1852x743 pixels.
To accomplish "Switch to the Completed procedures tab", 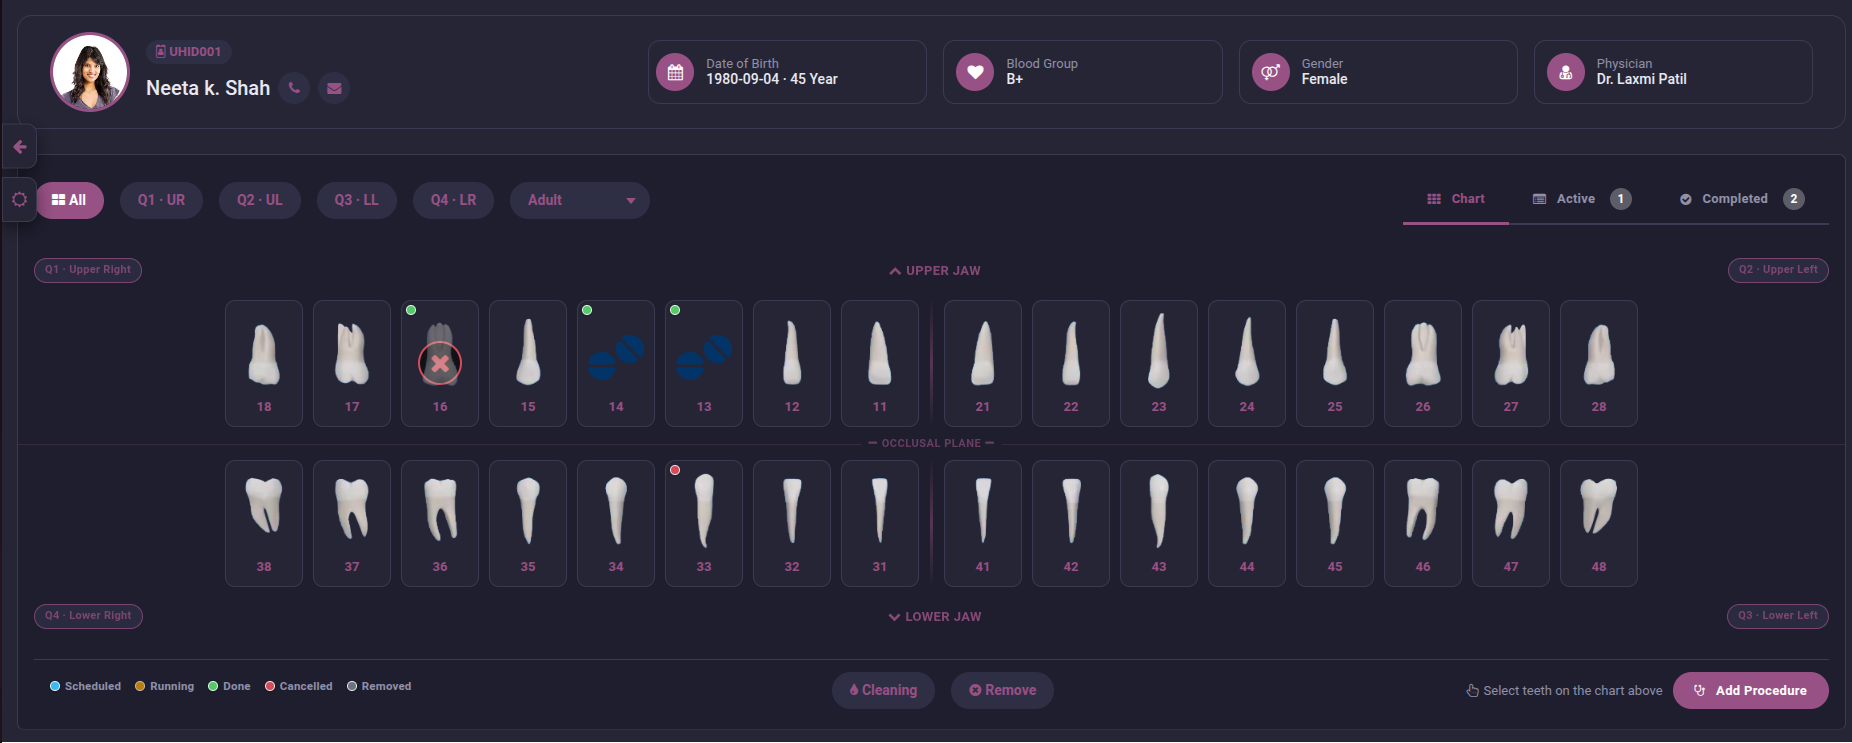I will point(1742,199).
